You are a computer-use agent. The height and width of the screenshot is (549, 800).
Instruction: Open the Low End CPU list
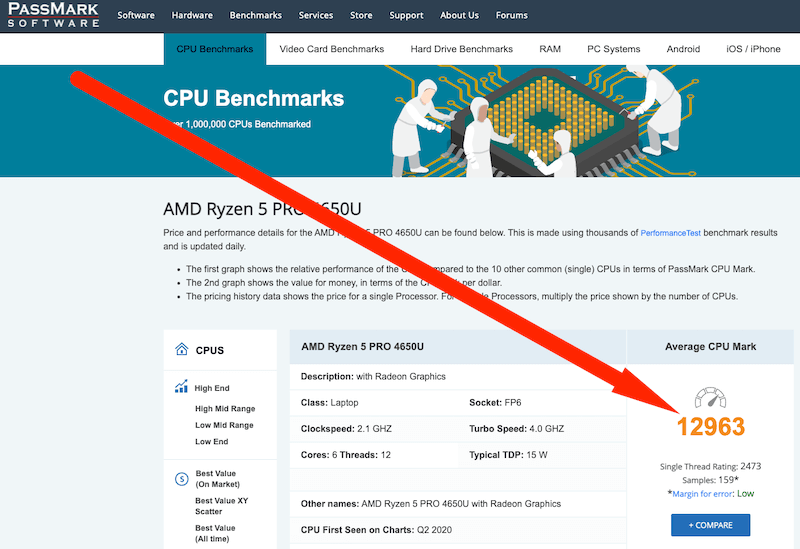click(x=211, y=441)
